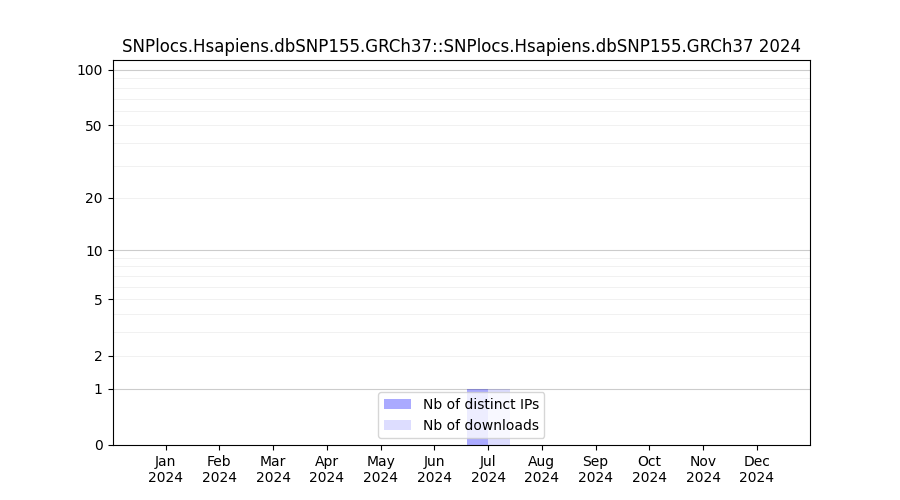Select the 'Nb of downloads' legend label
The height and width of the screenshot is (500, 900).
(480, 425)
